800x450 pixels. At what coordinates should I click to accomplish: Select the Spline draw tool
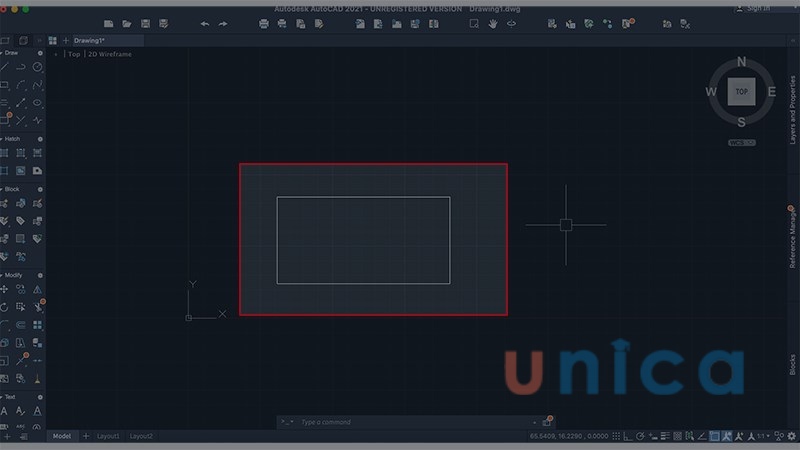point(37,85)
